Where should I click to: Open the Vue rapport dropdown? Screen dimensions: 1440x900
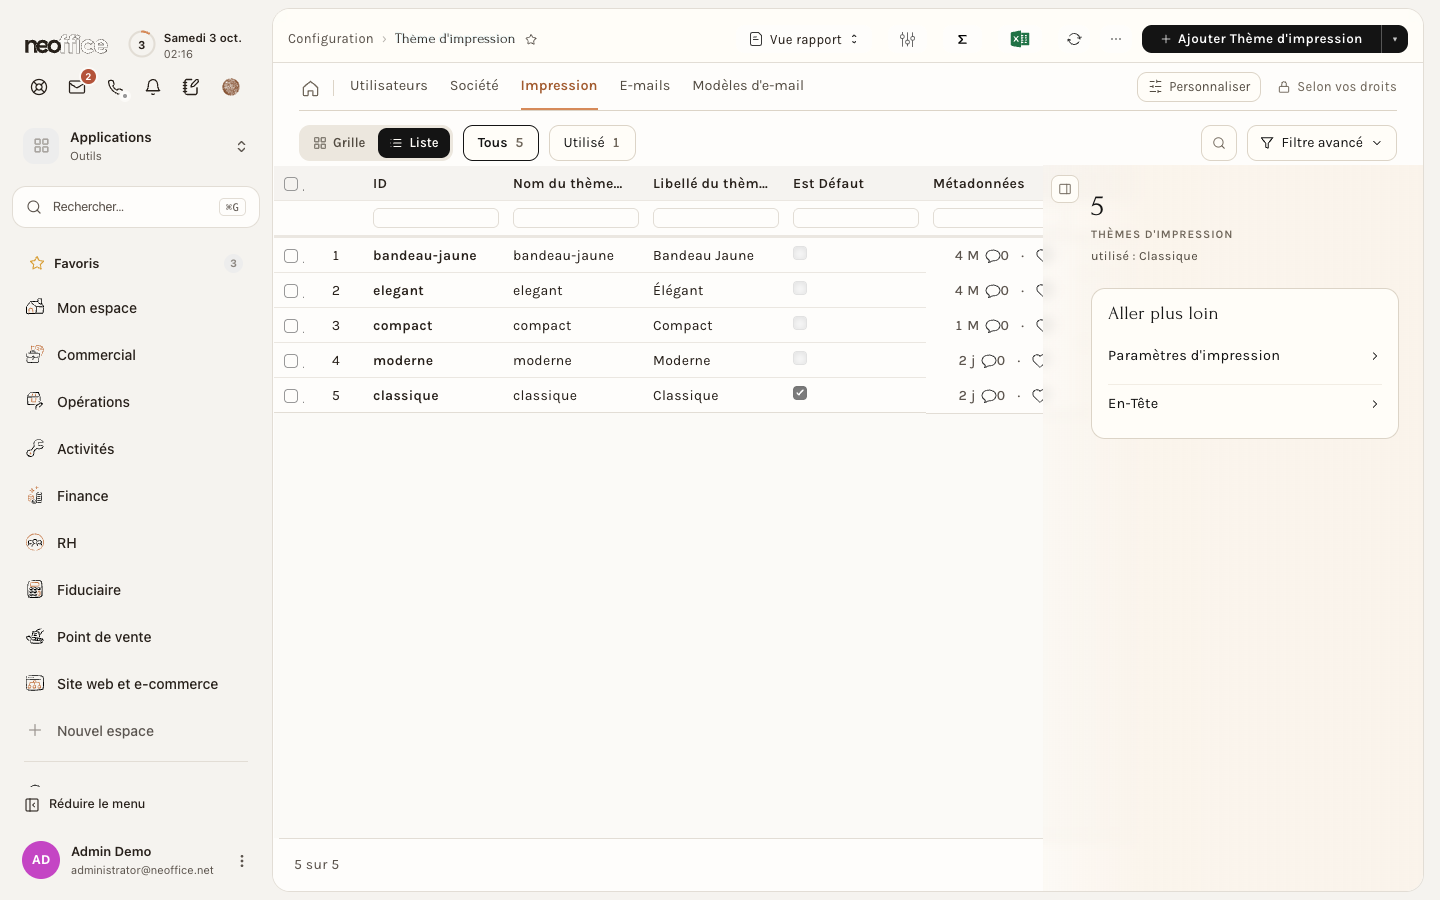pyautogui.click(x=804, y=39)
